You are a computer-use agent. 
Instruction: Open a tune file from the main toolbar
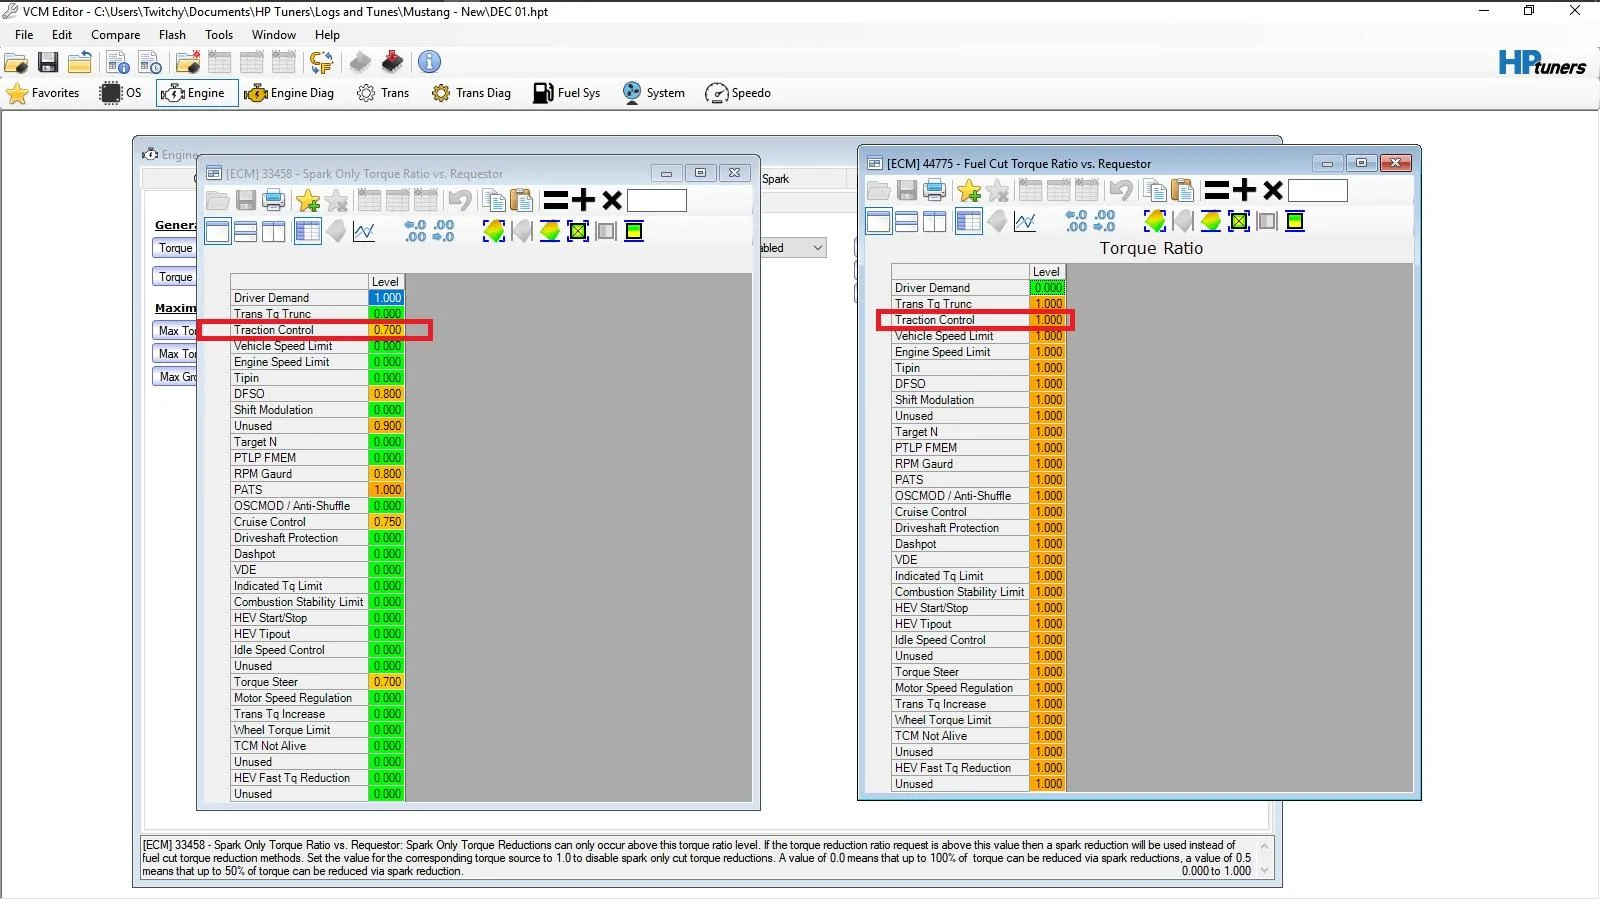click(16, 62)
